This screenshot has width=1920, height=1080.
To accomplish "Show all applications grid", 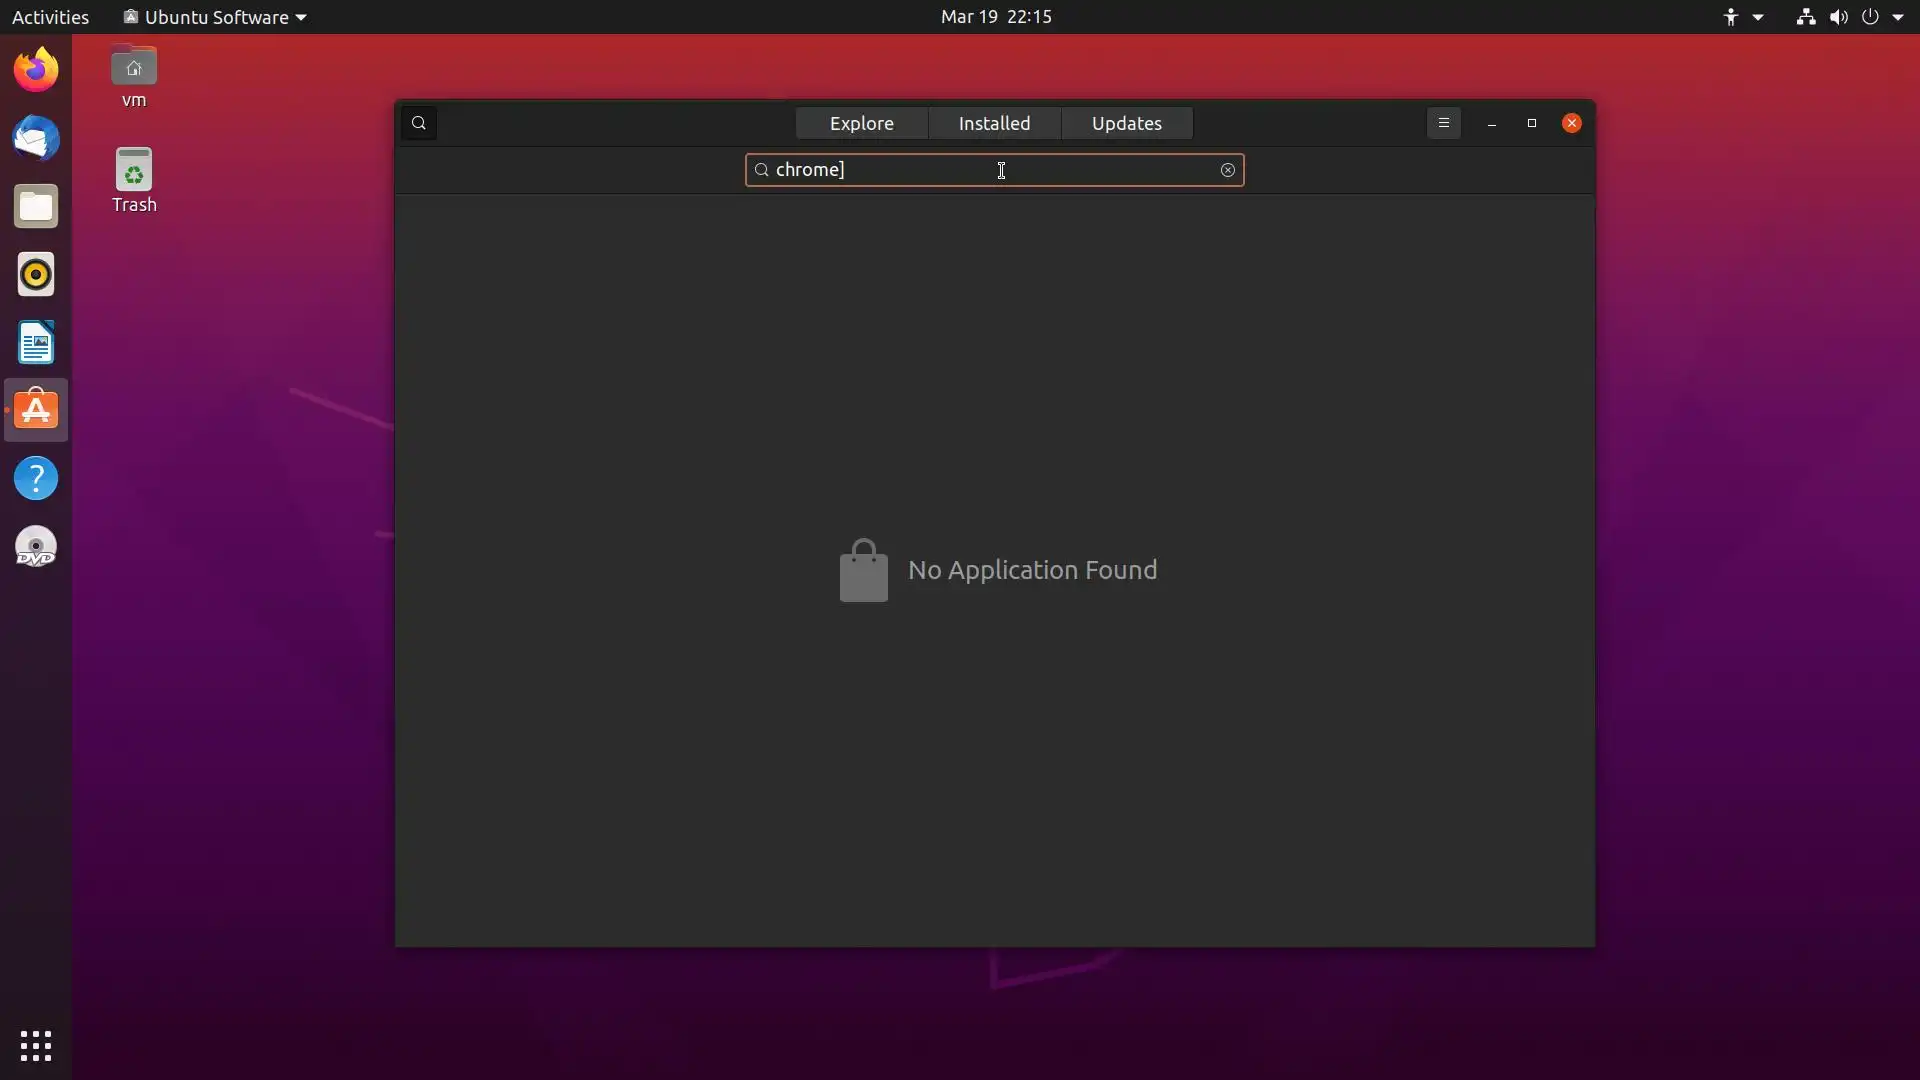I will pos(36,1046).
